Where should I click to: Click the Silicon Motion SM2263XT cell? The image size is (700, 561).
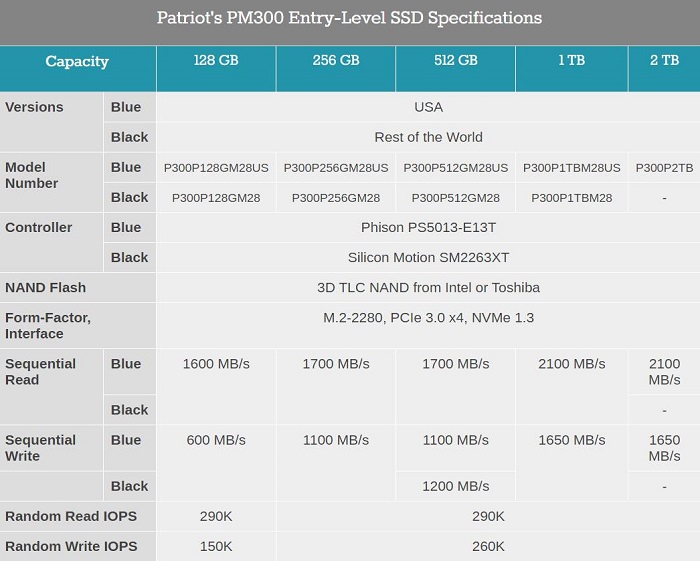tap(428, 257)
